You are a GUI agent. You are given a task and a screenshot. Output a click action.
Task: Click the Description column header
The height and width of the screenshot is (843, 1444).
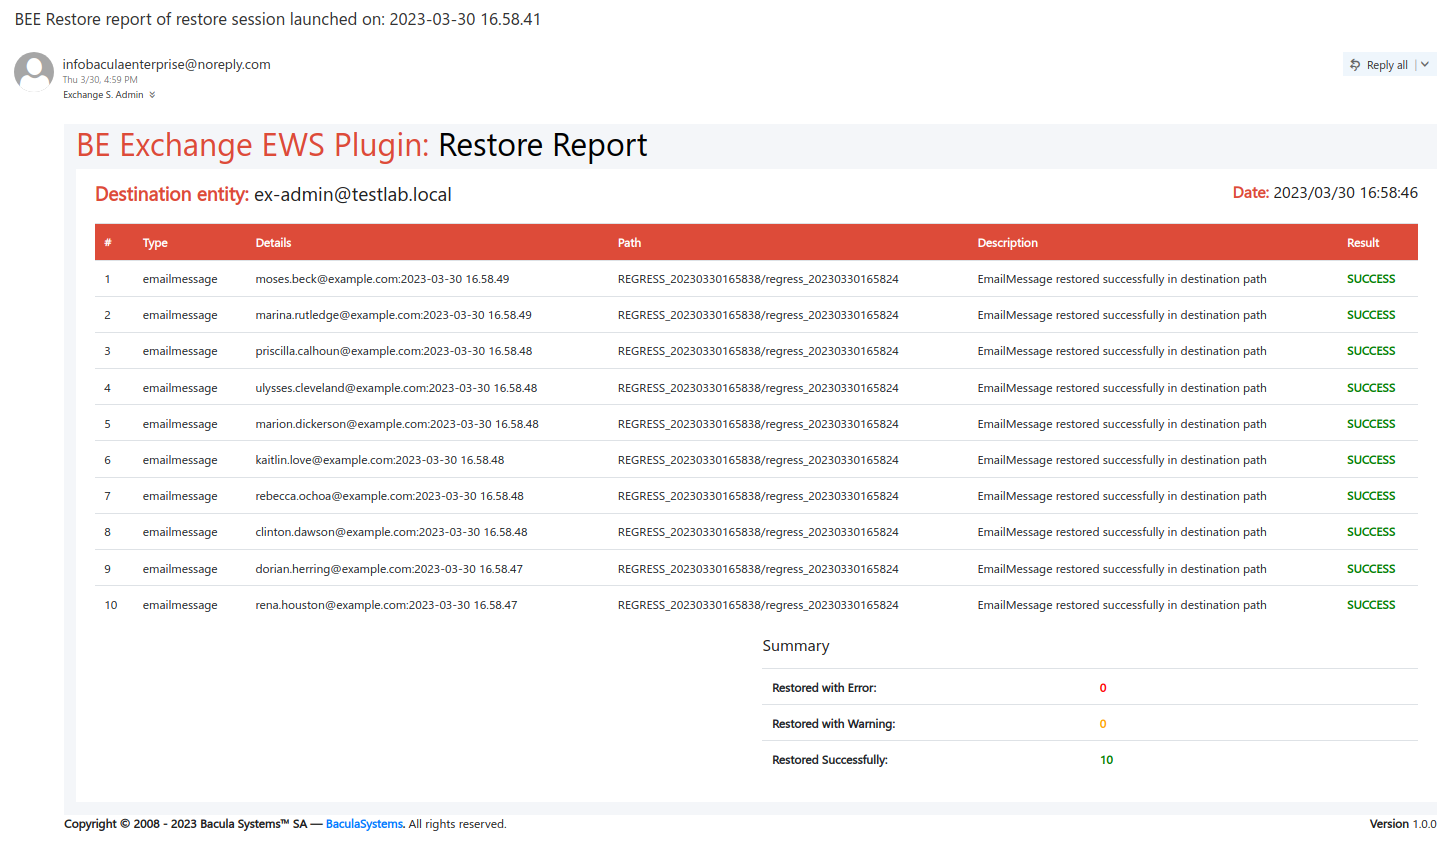coord(1007,243)
